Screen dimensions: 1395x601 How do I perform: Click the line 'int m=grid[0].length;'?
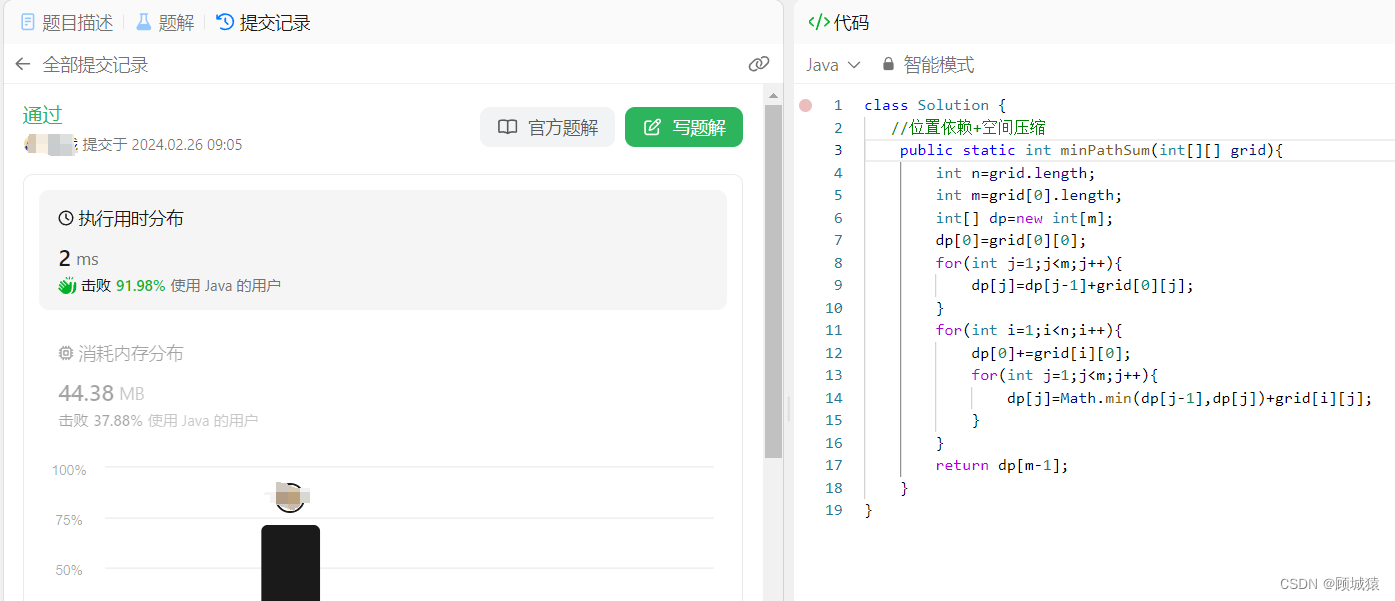point(1029,195)
